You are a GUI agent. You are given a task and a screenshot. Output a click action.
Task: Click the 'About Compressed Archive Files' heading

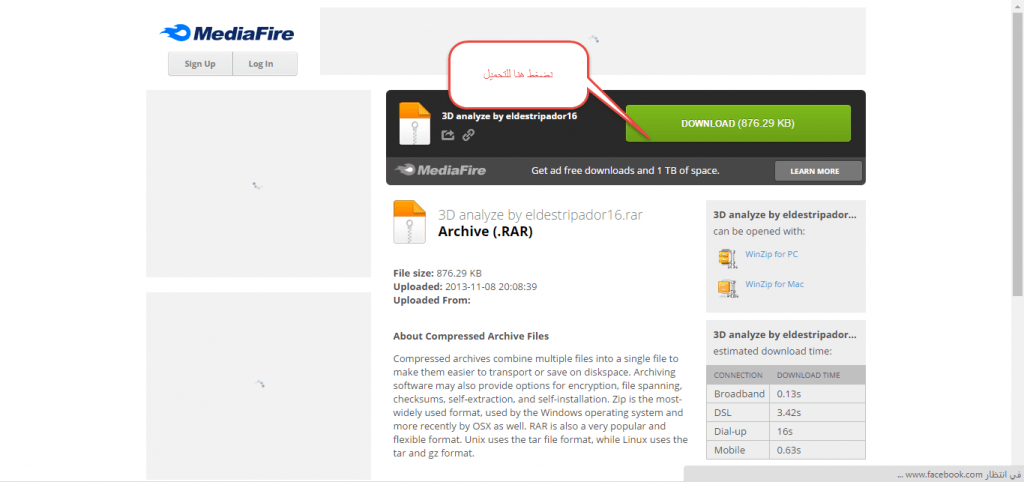(x=471, y=336)
